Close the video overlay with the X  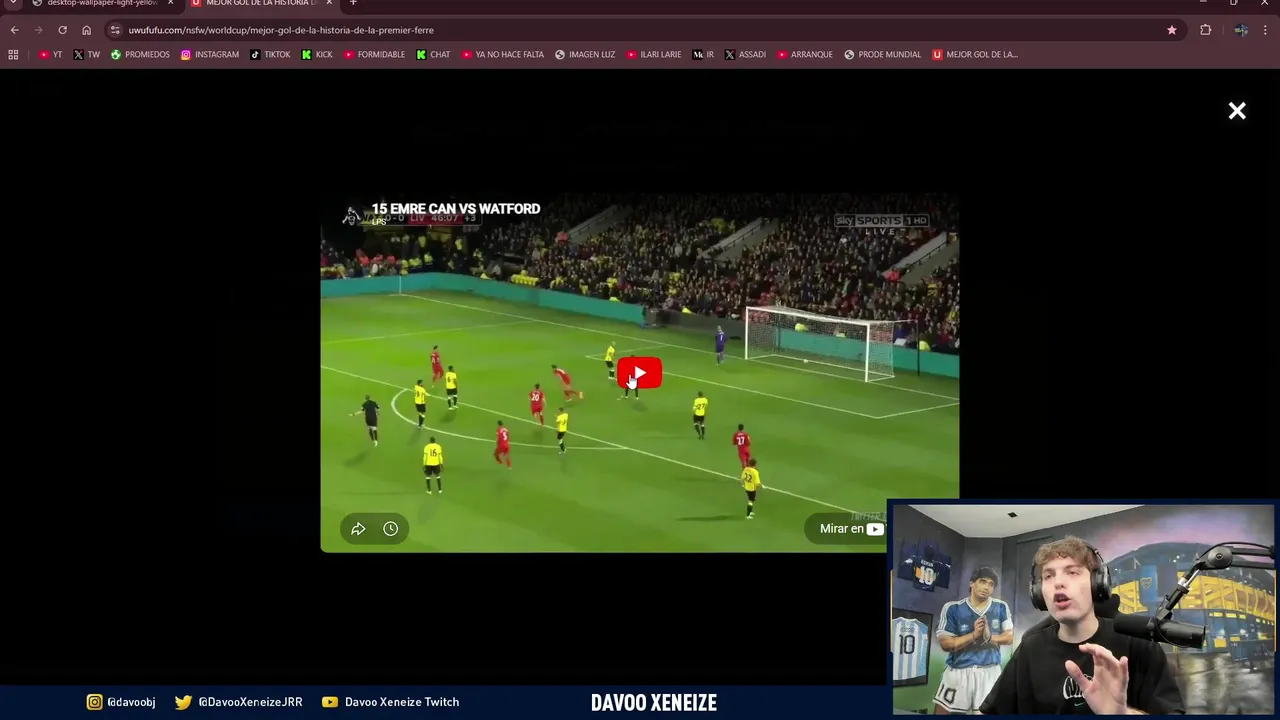1237,111
